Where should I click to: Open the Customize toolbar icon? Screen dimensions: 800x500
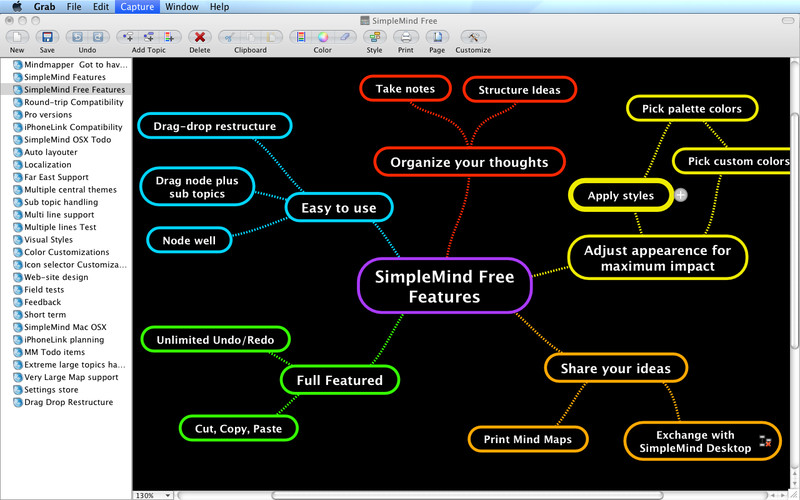[473, 37]
